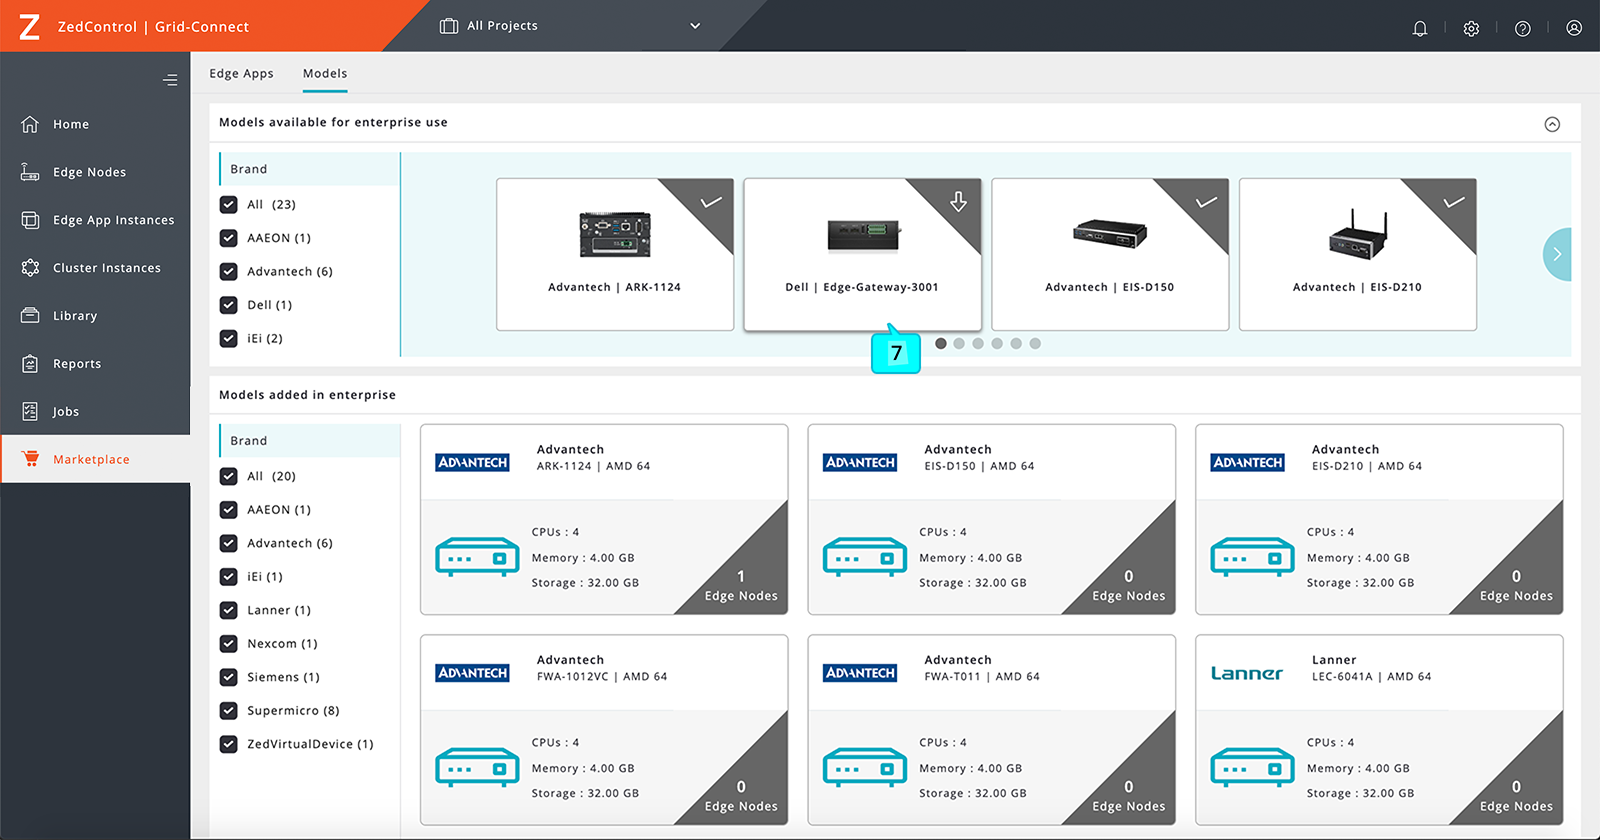The width and height of the screenshot is (1600, 840).
Task: Select the Models tab
Action: coord(325,74)
